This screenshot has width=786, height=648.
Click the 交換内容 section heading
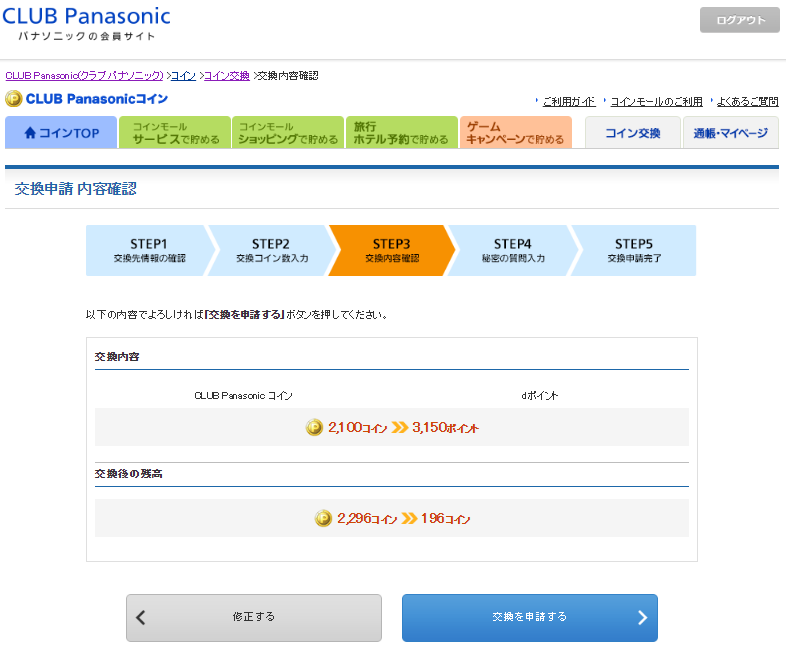[117, 357]
